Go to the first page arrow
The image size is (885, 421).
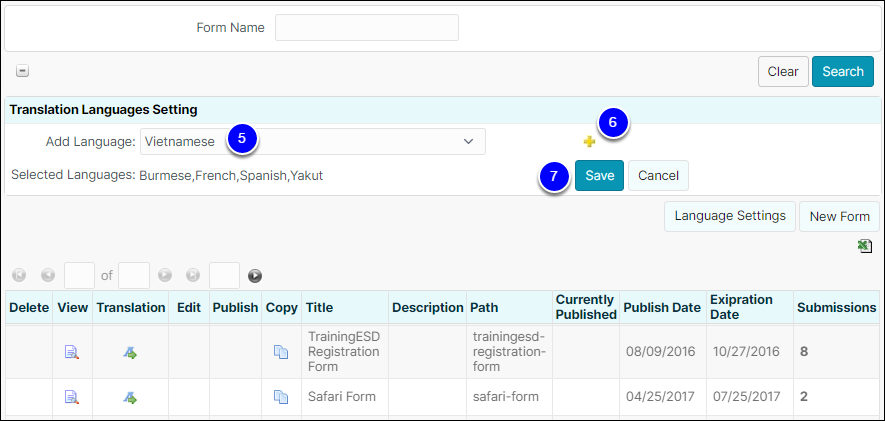point(19,275)
